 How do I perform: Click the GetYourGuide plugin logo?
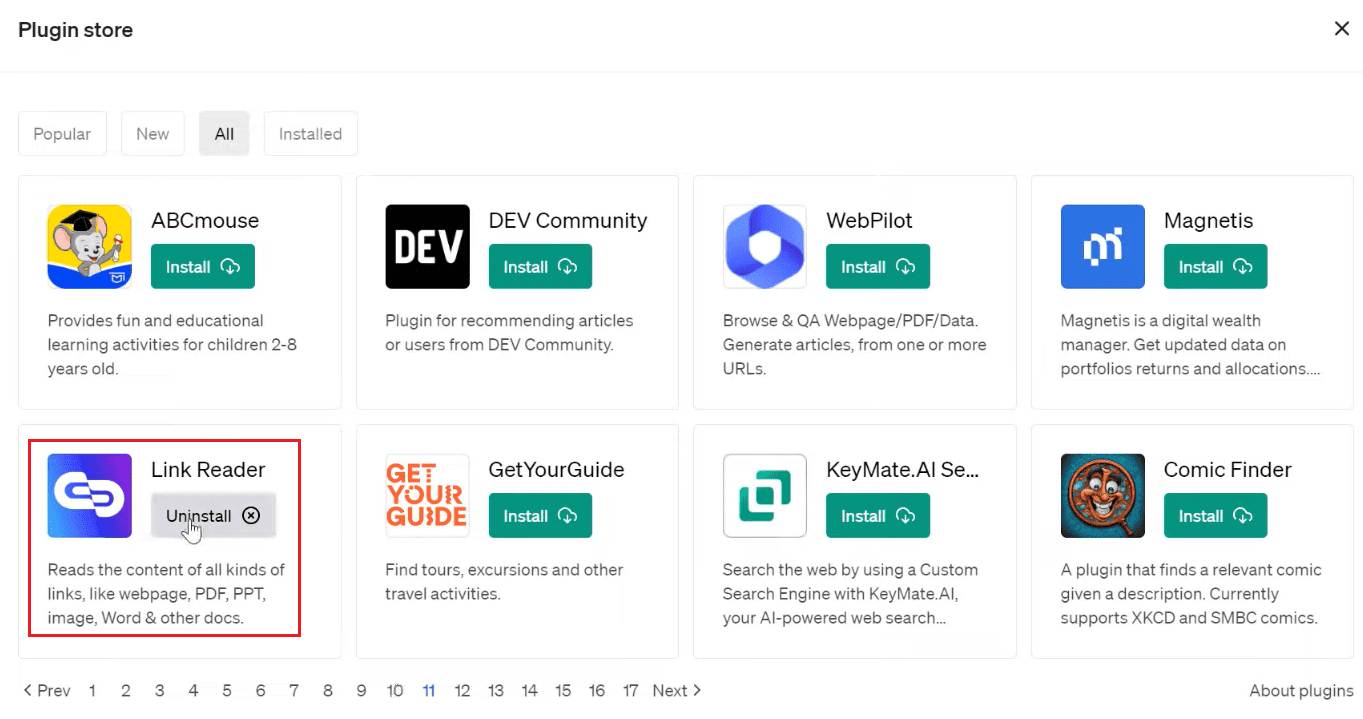pyautogui.click(x=427, y=496)
